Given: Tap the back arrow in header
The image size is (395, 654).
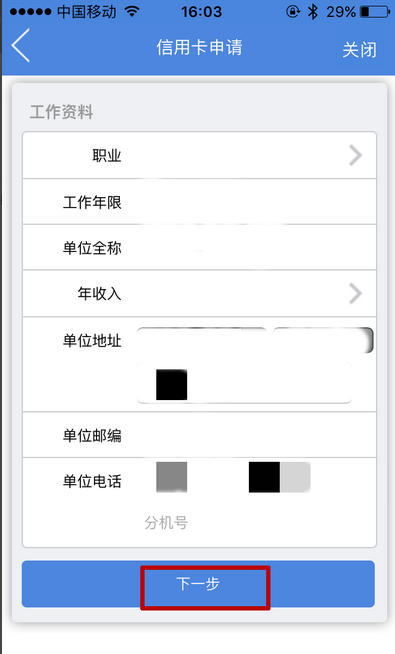Looking at the screenshot, I should pyautogui.click(x=20, y=45).
